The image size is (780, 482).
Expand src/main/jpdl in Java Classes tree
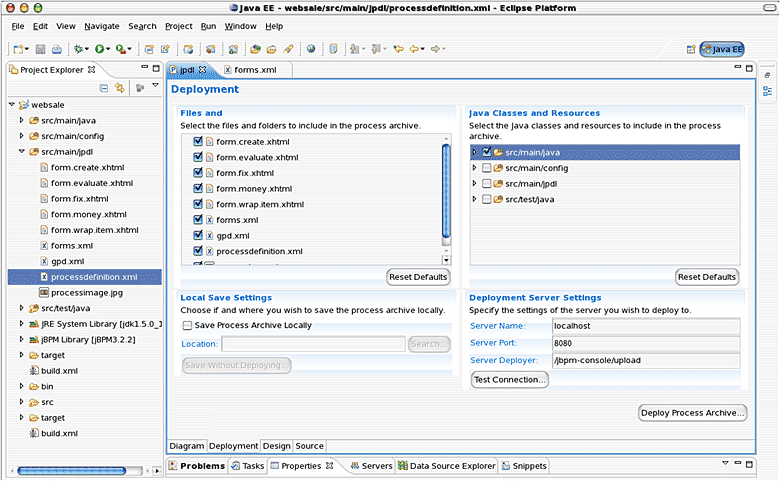pos(475,184)
